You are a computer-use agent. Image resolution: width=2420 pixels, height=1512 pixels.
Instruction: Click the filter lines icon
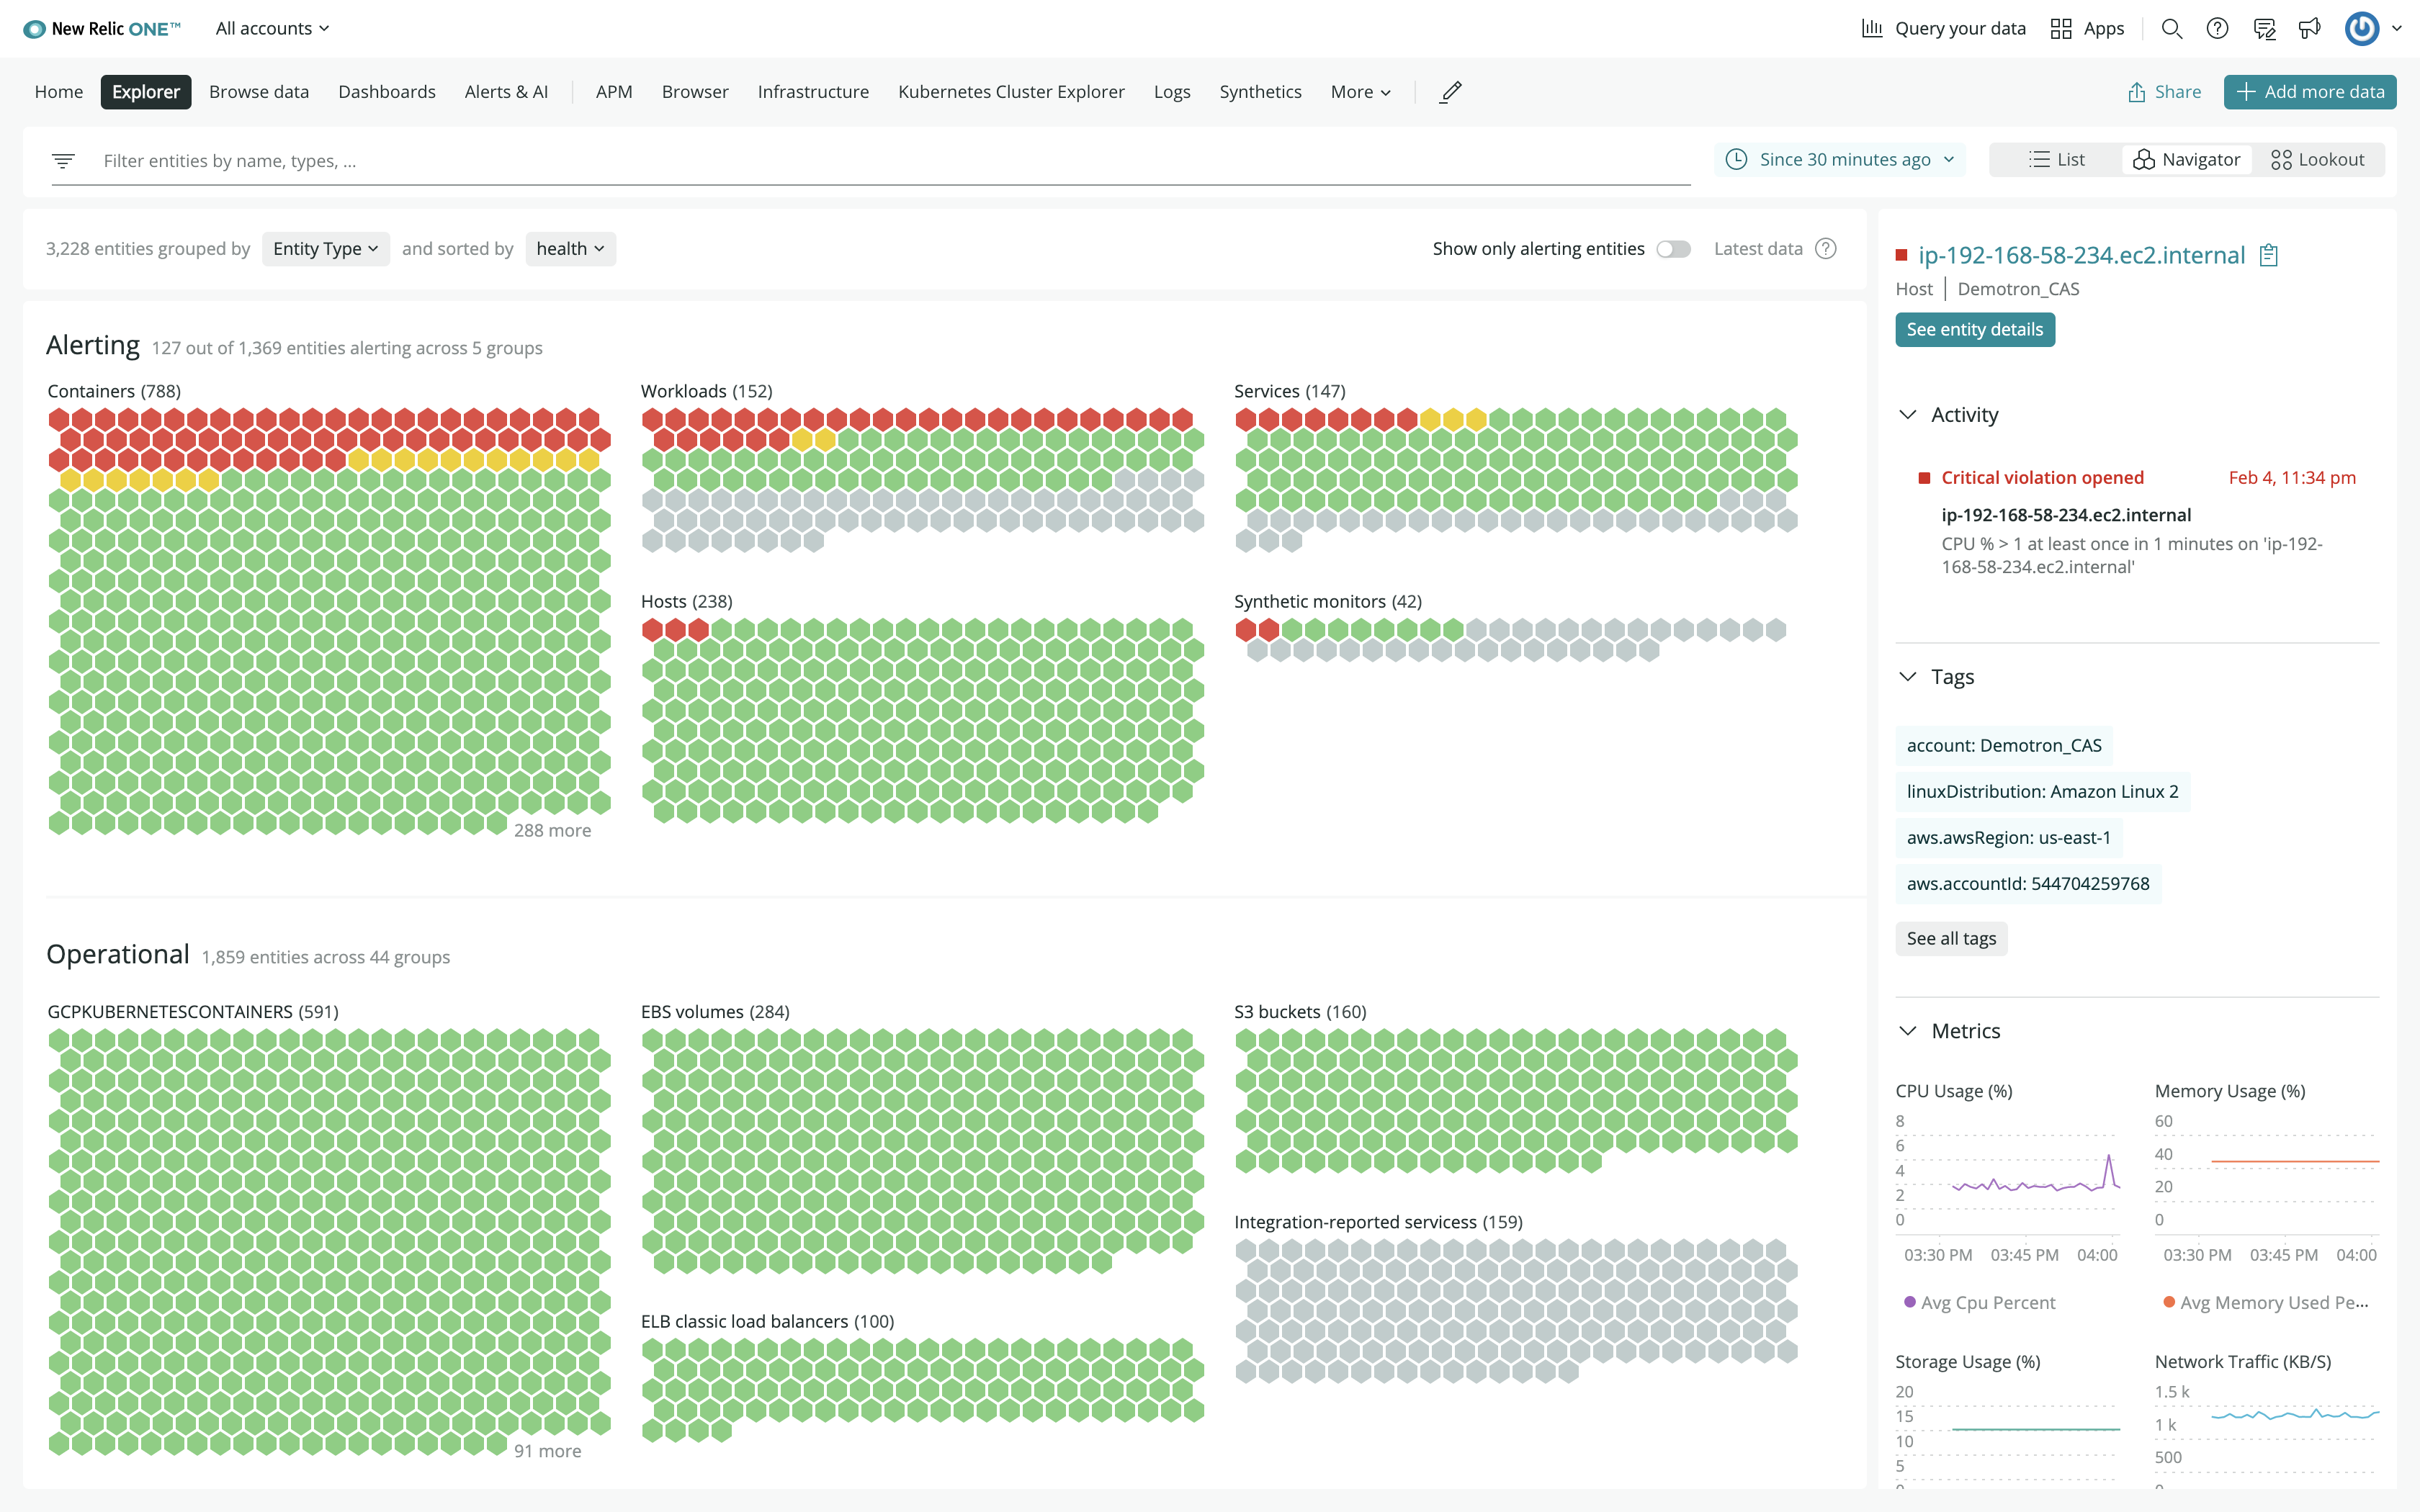click(63, 160)
